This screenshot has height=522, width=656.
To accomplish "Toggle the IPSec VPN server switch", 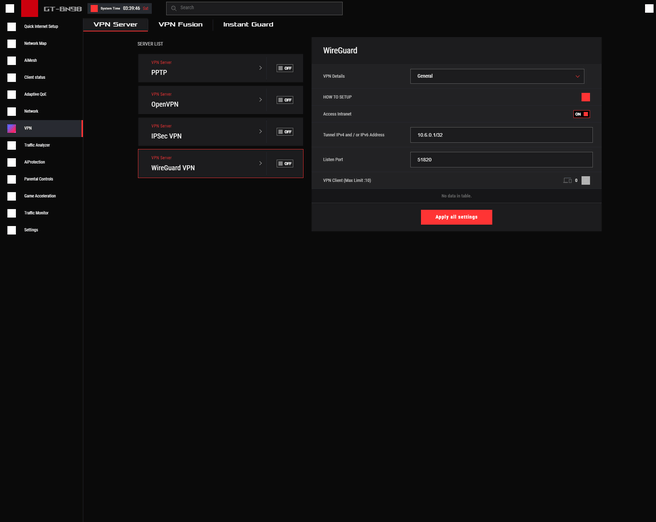I will (x=284, y=132).
